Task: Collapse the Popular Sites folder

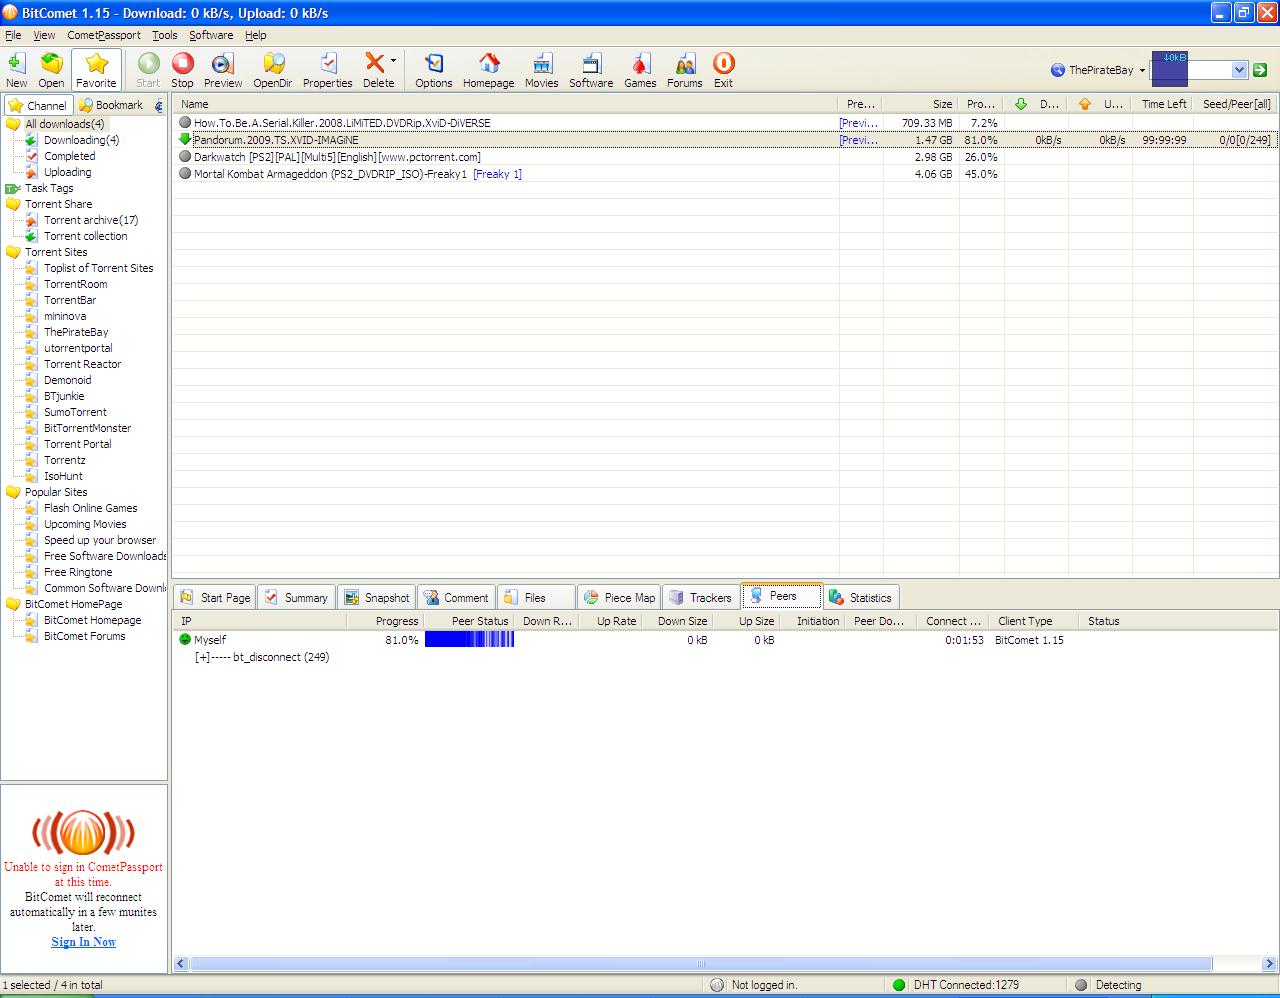Action: (13, 492)
